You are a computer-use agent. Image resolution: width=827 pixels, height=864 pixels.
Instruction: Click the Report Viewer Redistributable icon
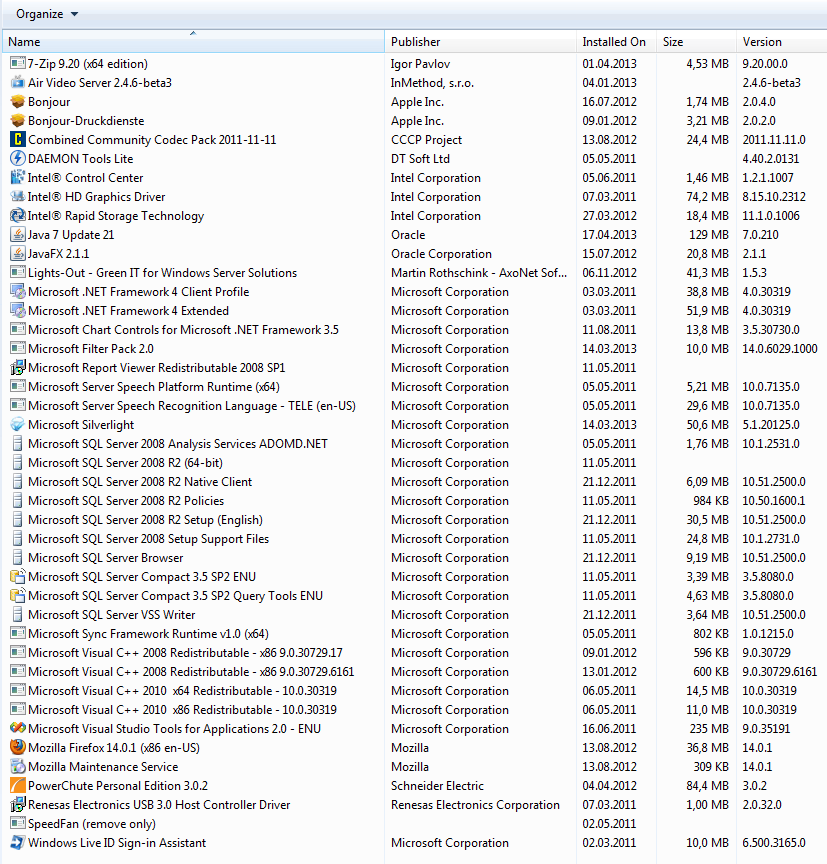tap(18, 368)
